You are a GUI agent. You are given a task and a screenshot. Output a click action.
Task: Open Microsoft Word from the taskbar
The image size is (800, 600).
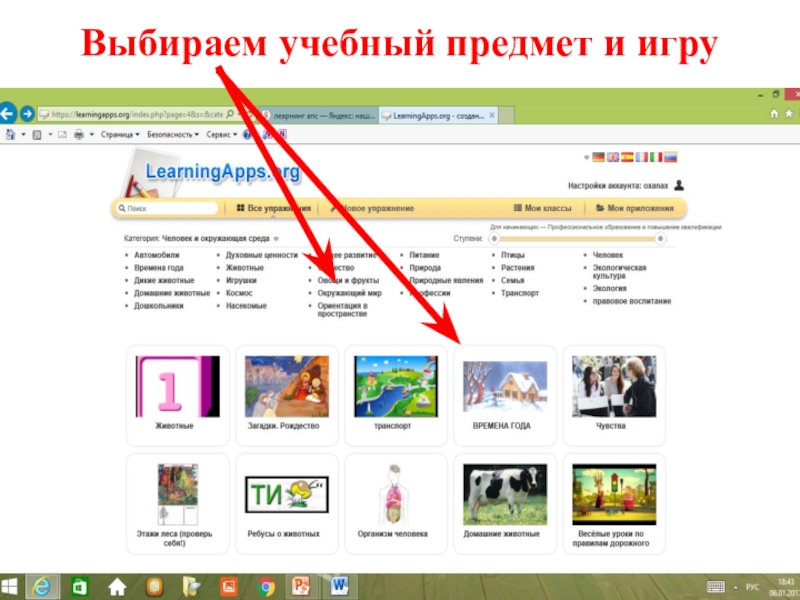tap(337, 584)
